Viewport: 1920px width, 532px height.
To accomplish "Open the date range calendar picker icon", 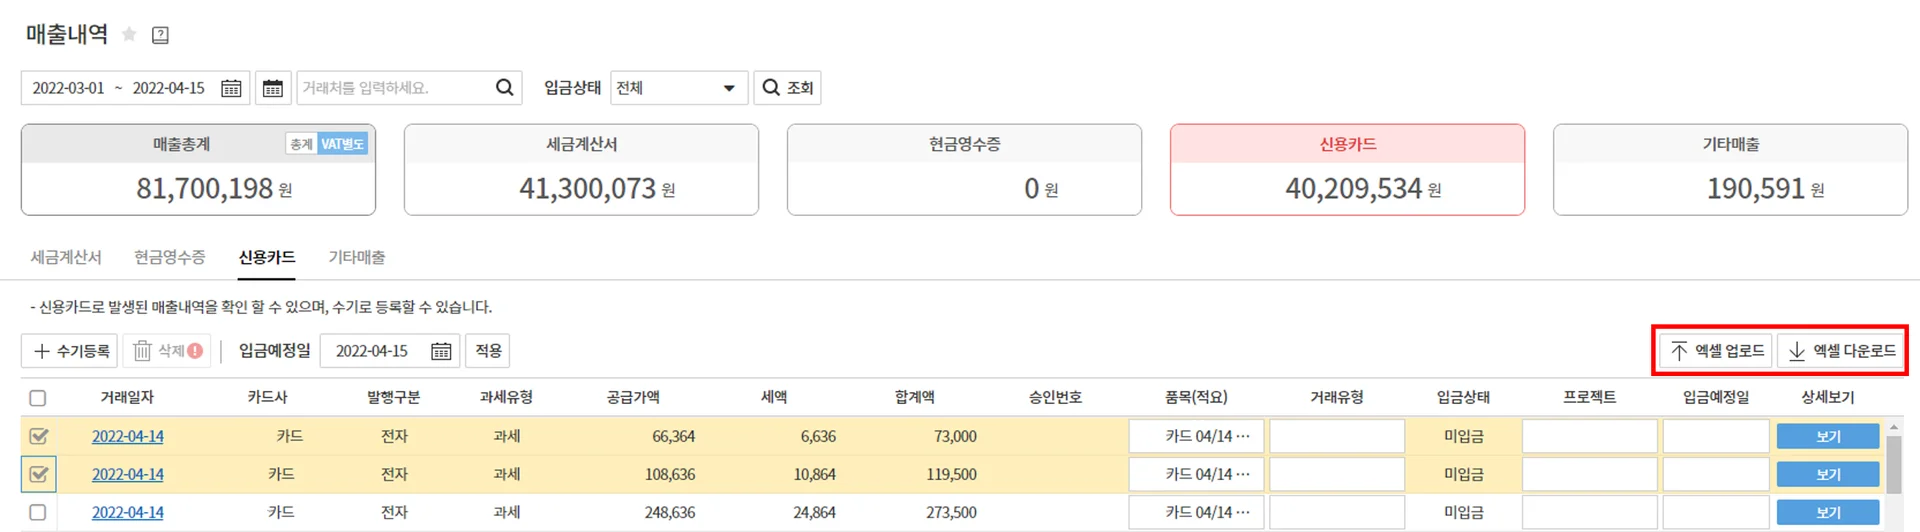I will click(x=231, y=88).
